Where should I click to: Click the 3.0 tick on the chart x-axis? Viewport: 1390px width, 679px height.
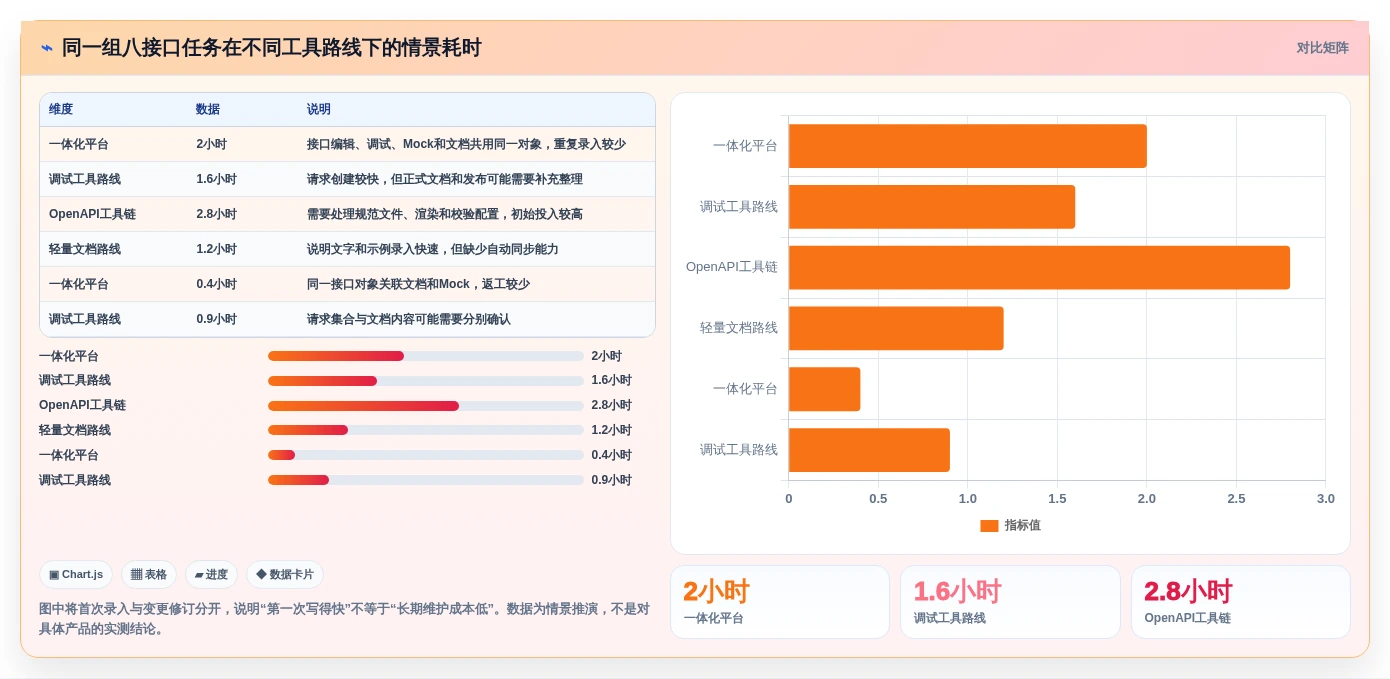pos(1325,499)
